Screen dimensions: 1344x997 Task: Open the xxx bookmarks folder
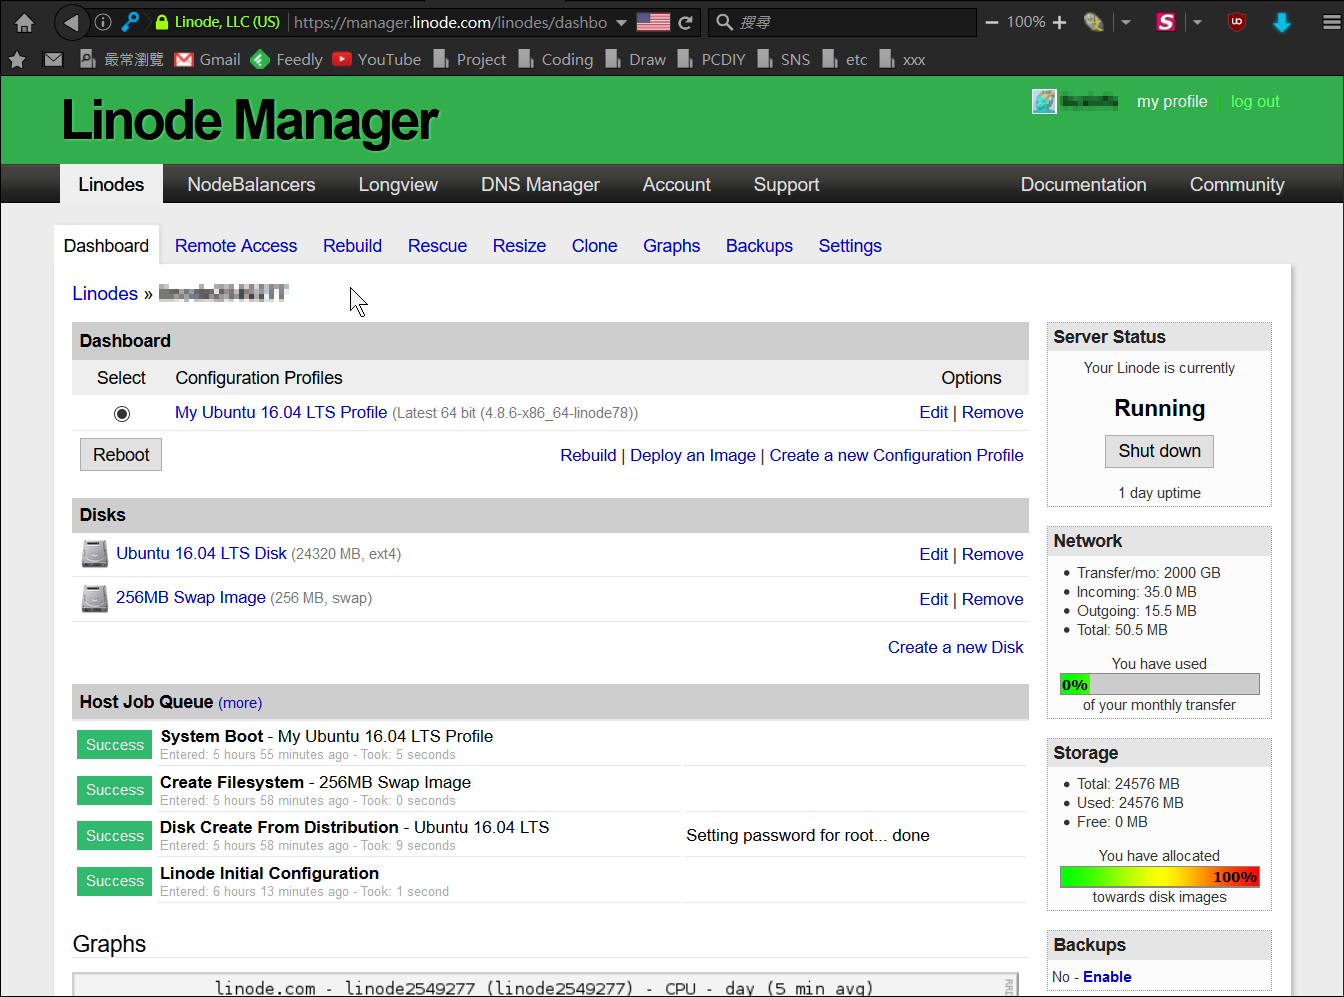[x=902, y=60]
